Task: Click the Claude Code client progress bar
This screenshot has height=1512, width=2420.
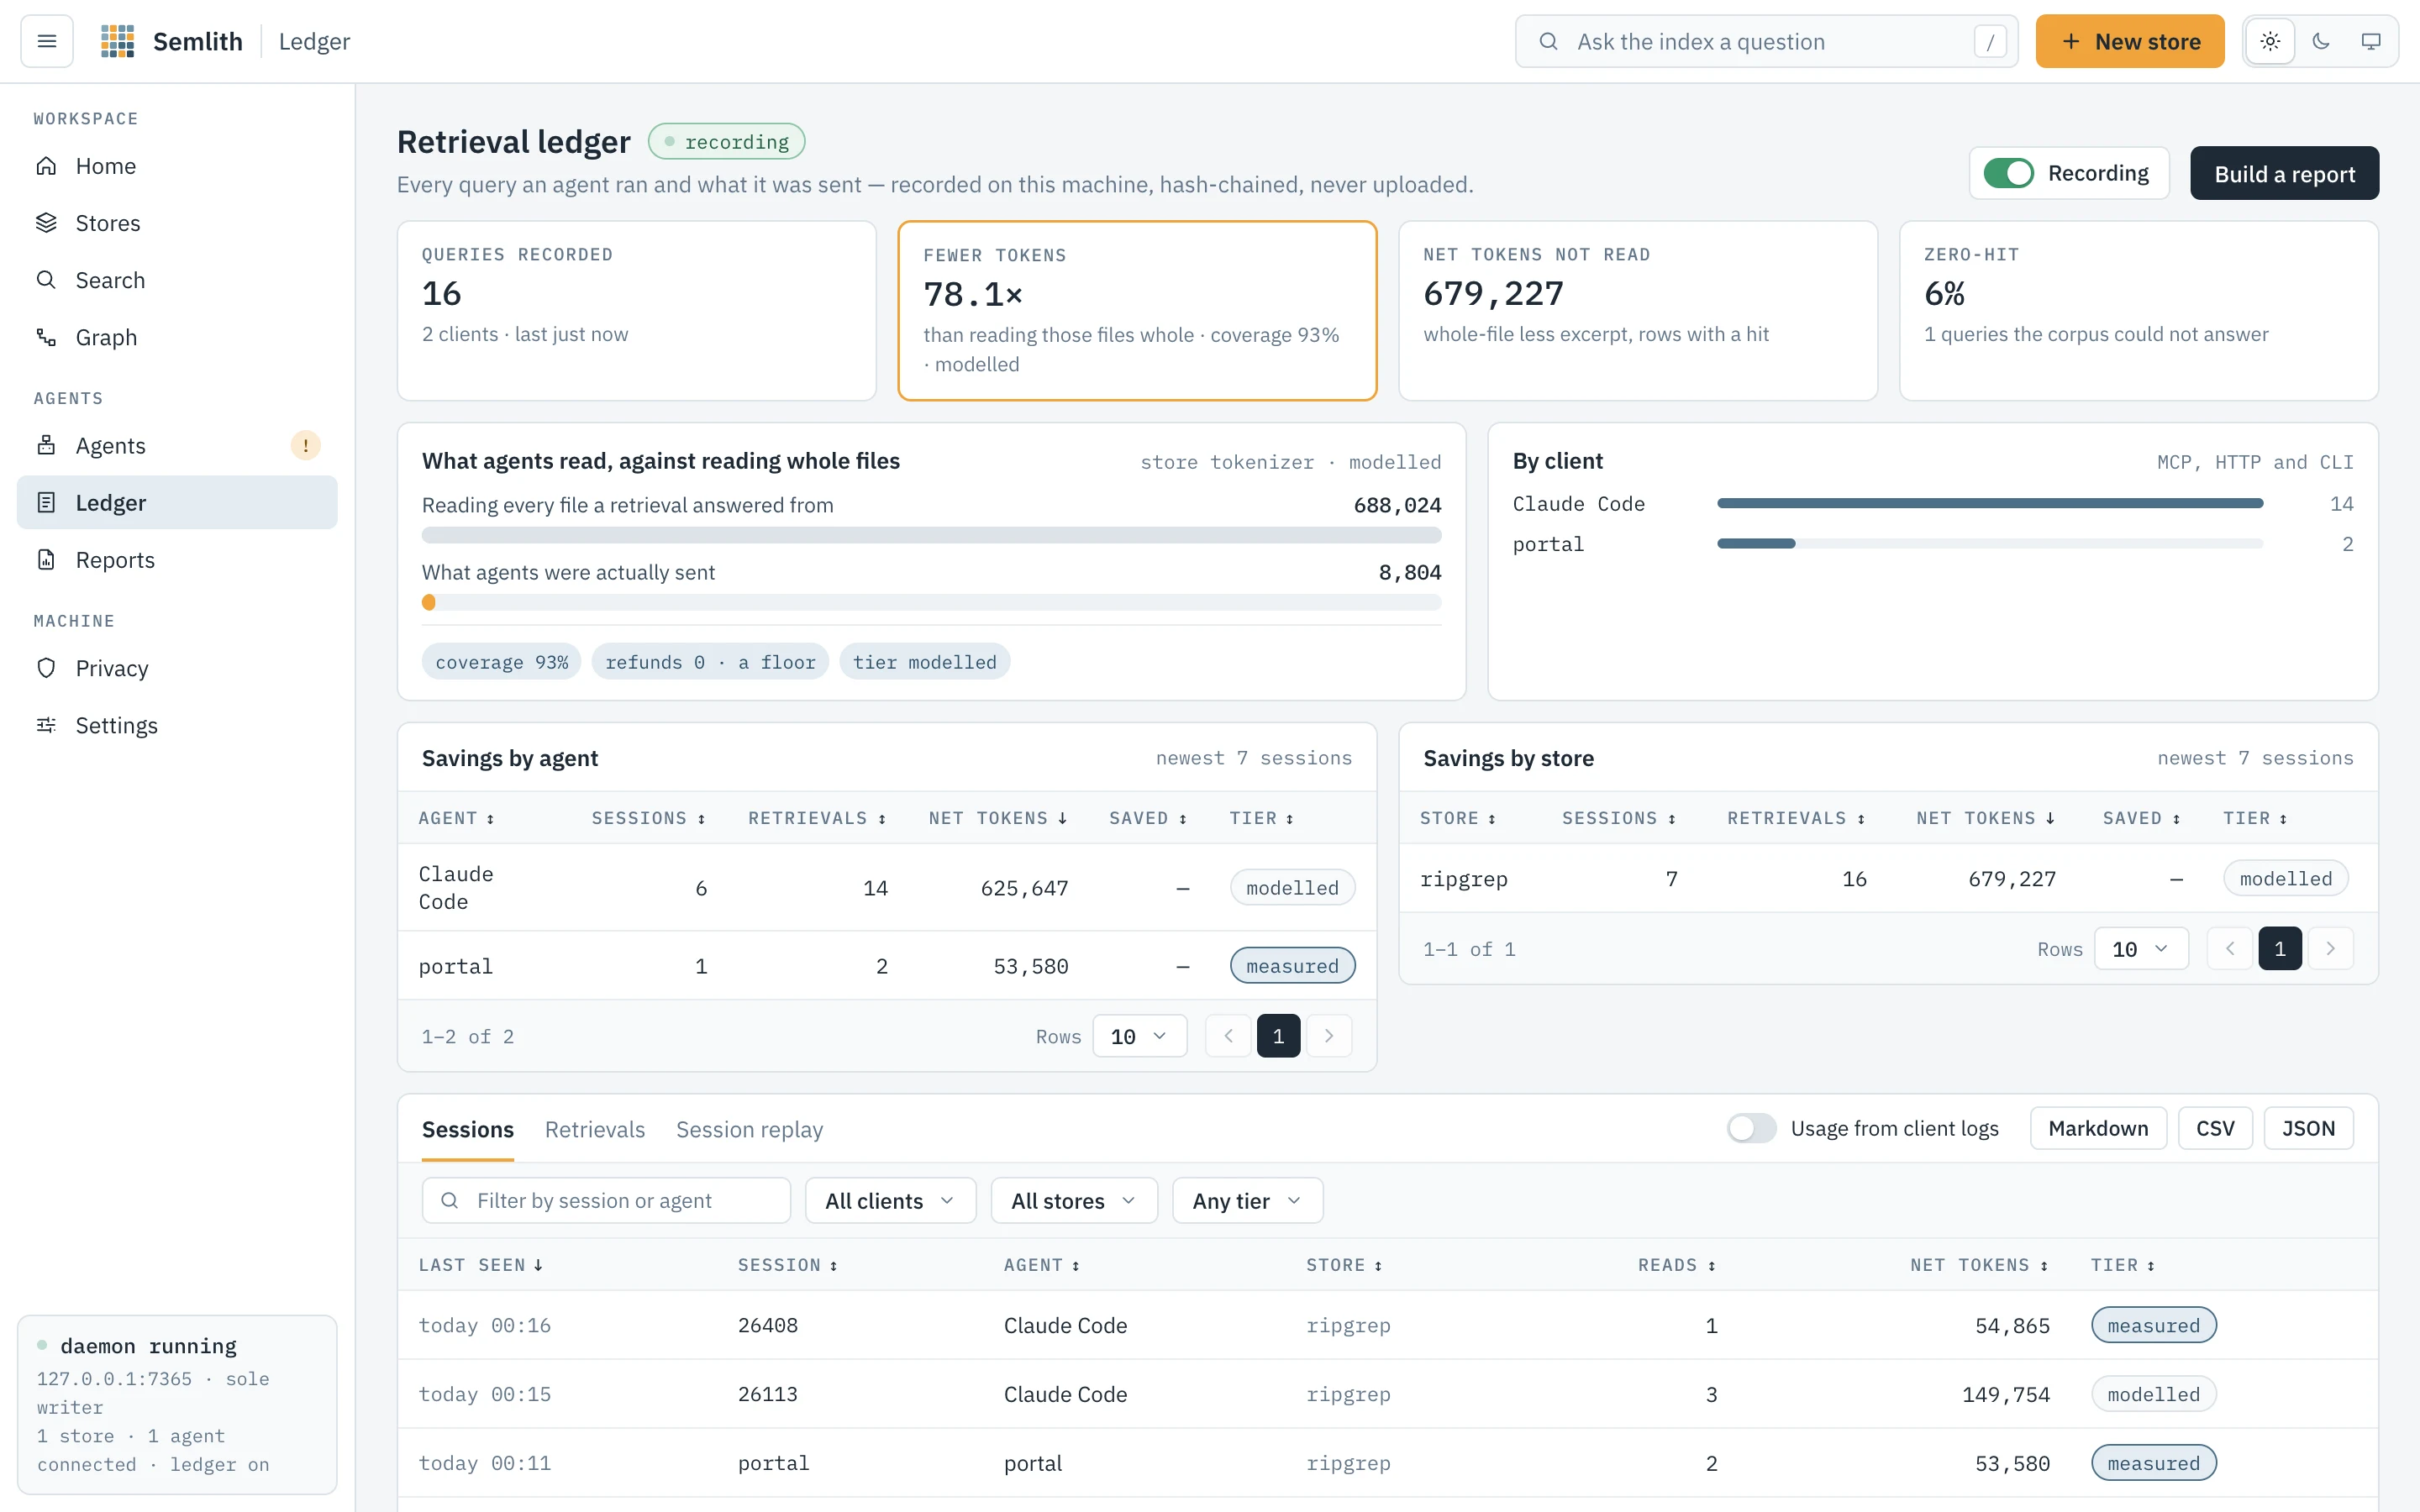Action: [1990, 503]
